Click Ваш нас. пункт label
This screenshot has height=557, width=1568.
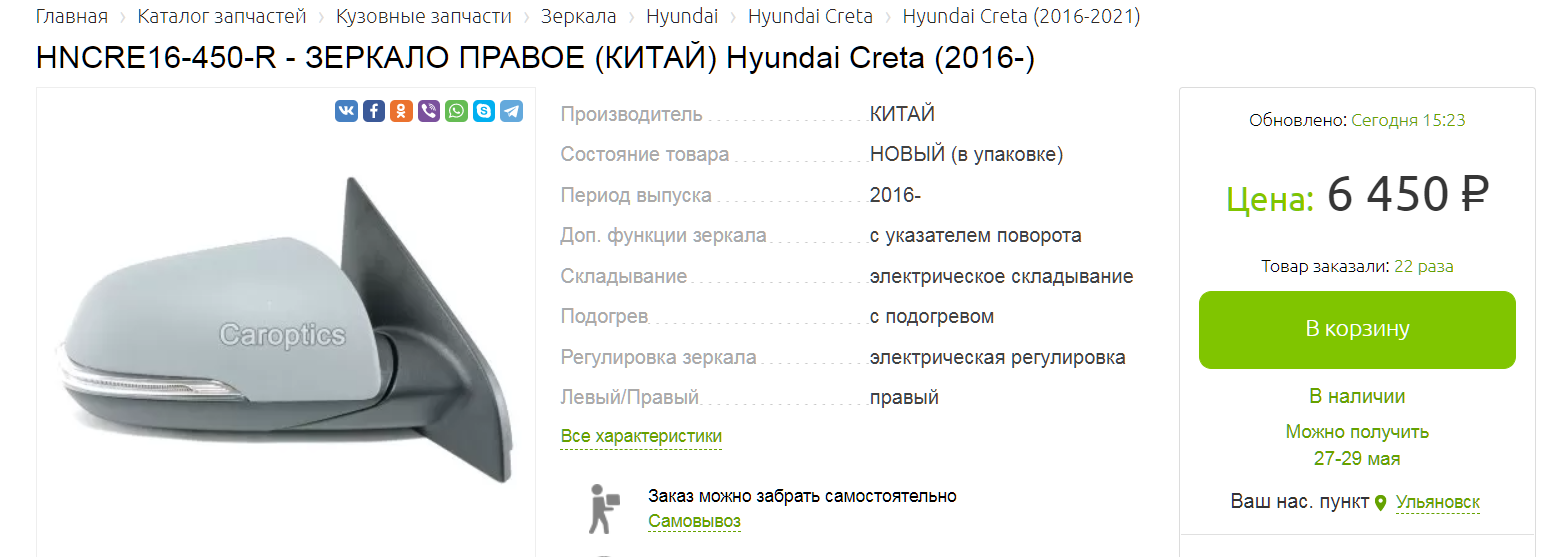[1300, 502]
